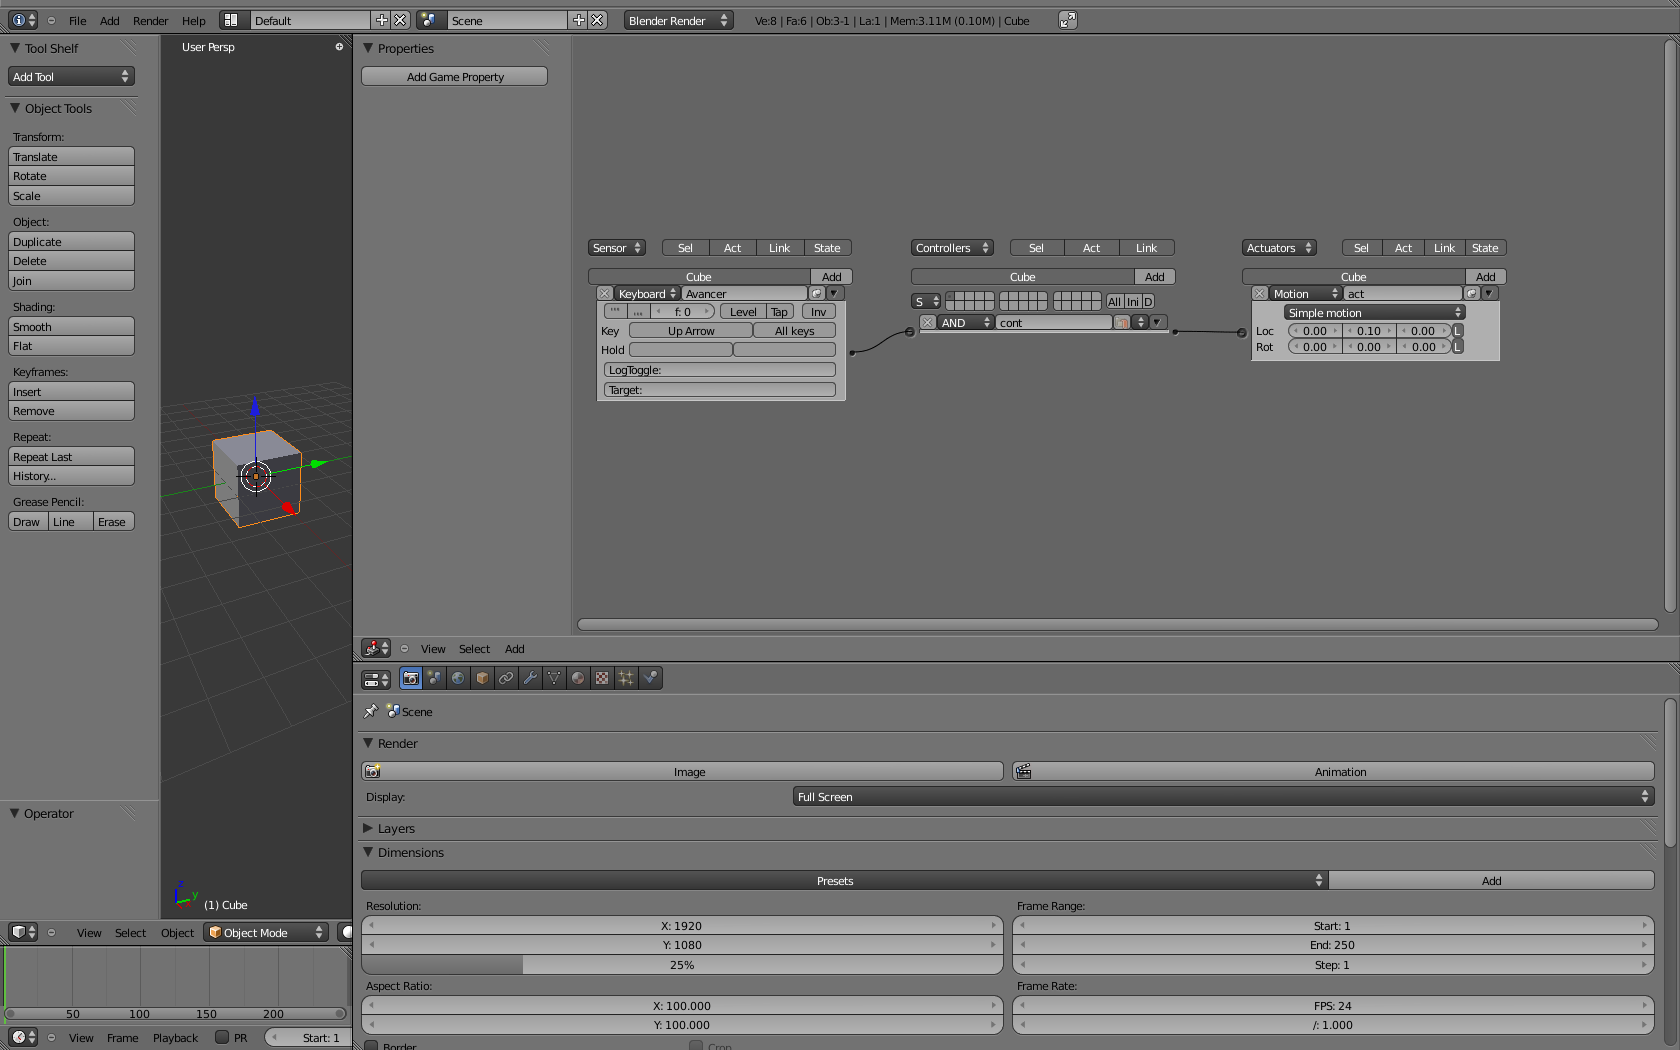Open the Render menu in top bar

click(x=150, y=20)
